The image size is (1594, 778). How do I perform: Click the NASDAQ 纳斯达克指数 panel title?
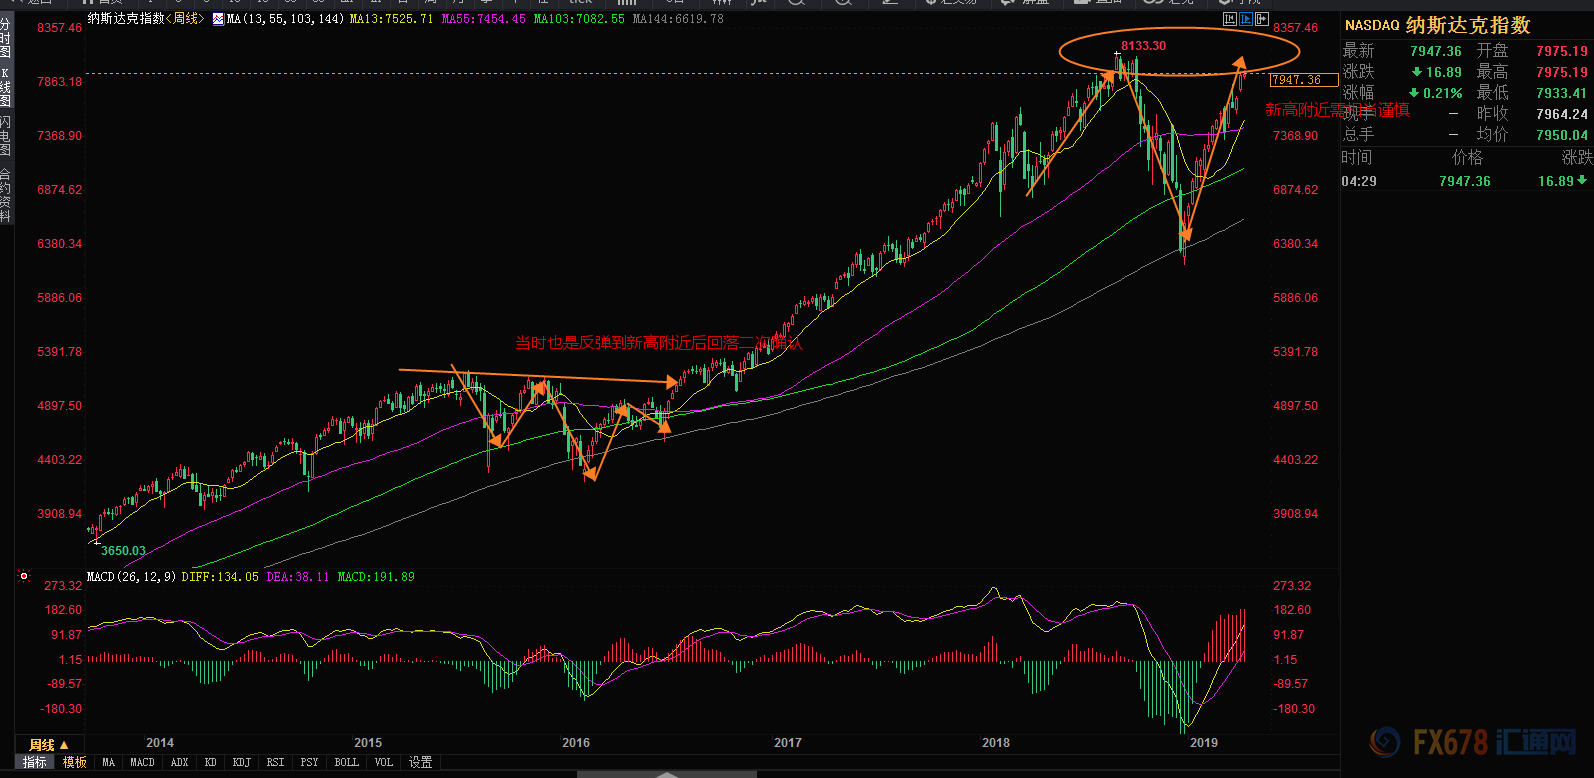[x=1437, y=25]
